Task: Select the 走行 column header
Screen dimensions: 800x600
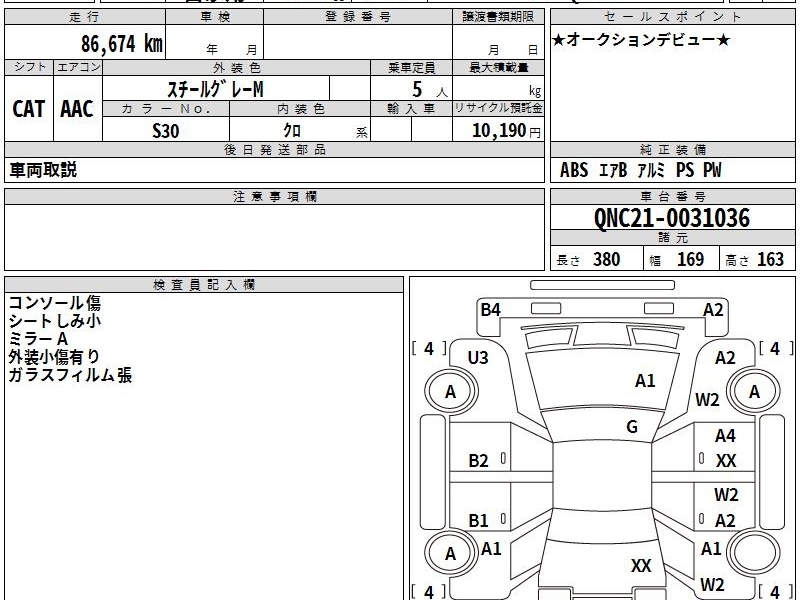Action: 85,17
